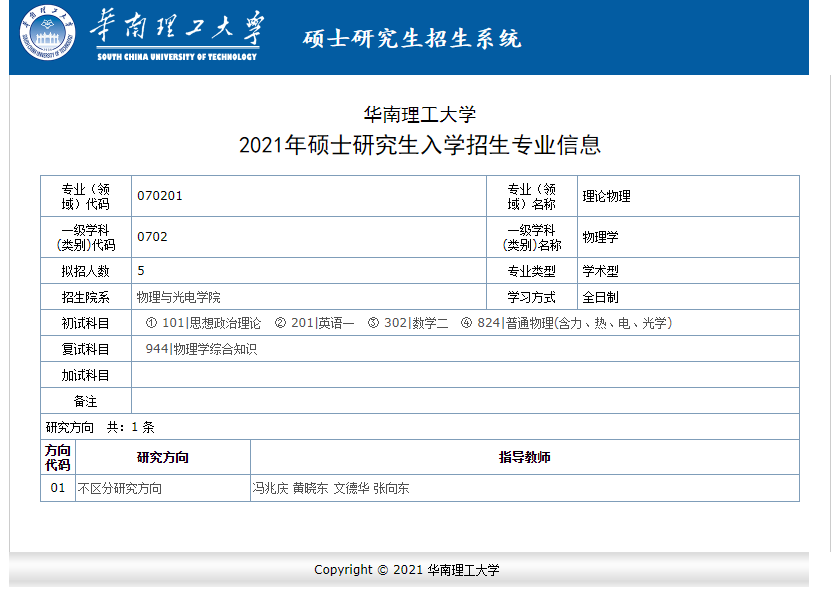Click the 学术型 program type value

coord(600,271)
